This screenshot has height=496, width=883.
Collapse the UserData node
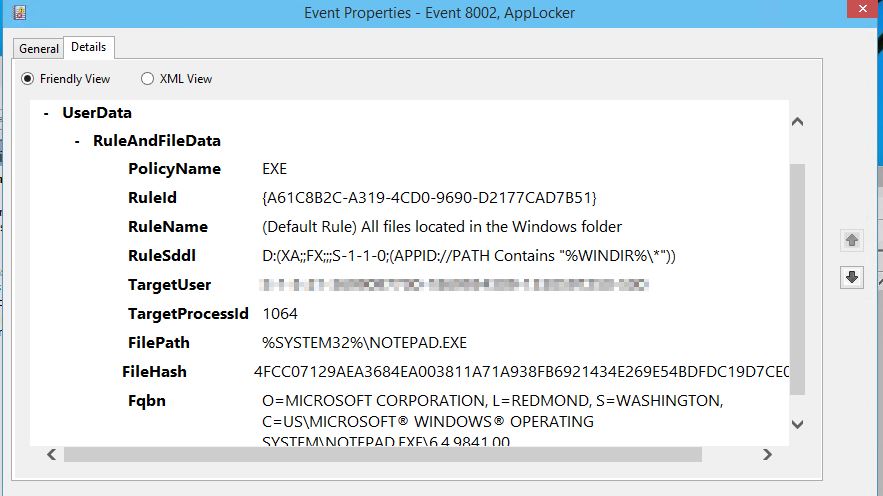click(x=47, y=113)
